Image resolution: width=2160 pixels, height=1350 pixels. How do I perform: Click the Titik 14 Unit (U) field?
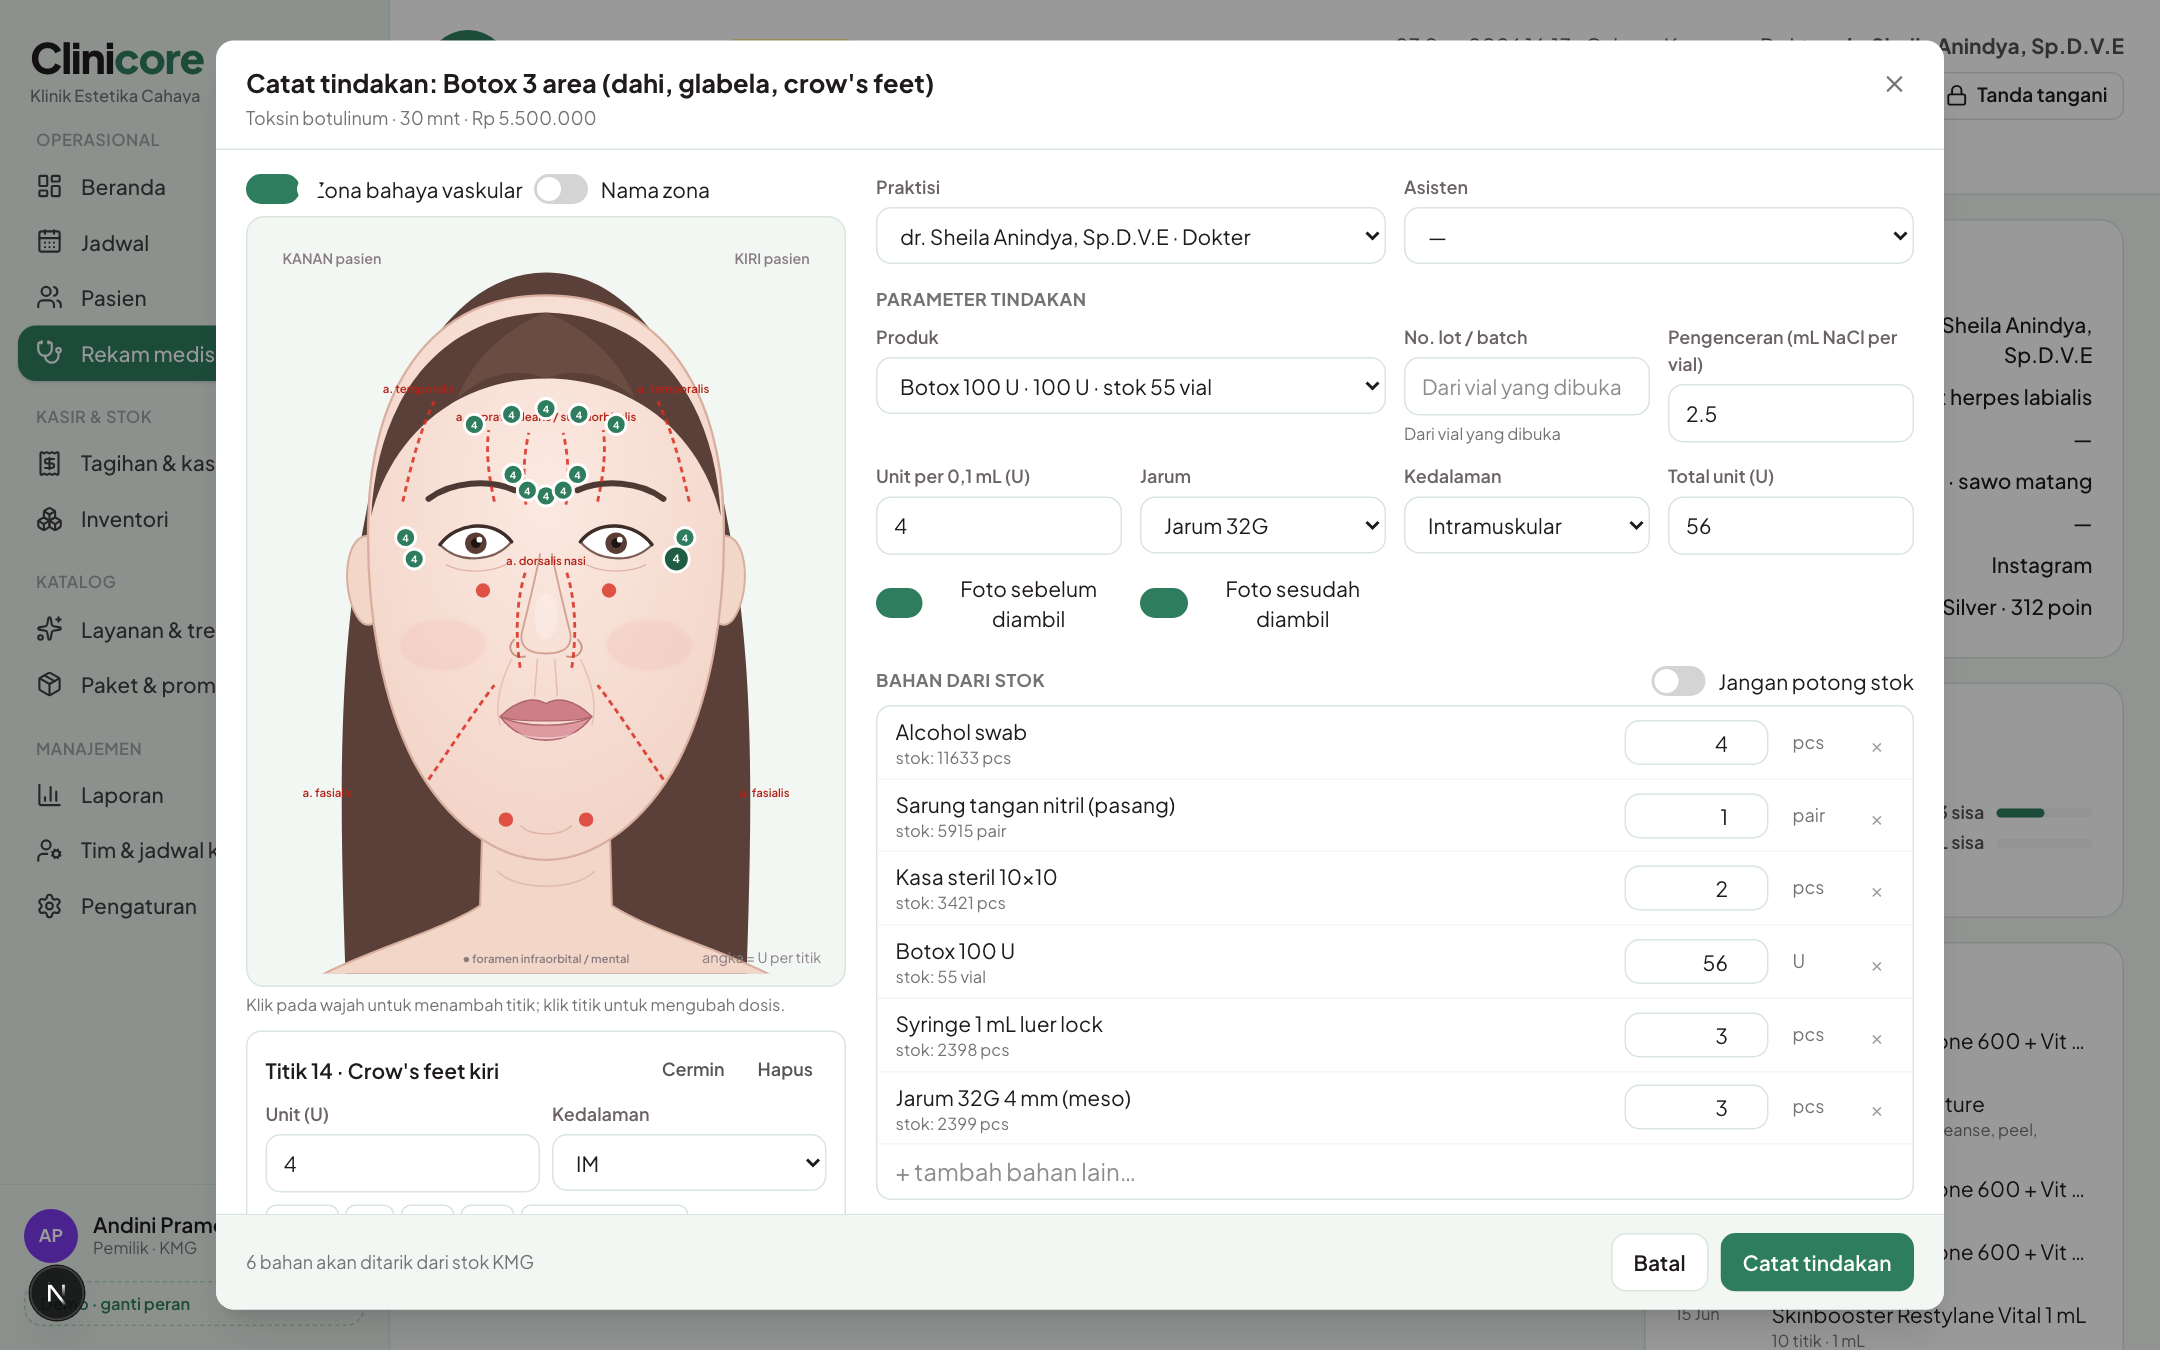[402, 1162]
